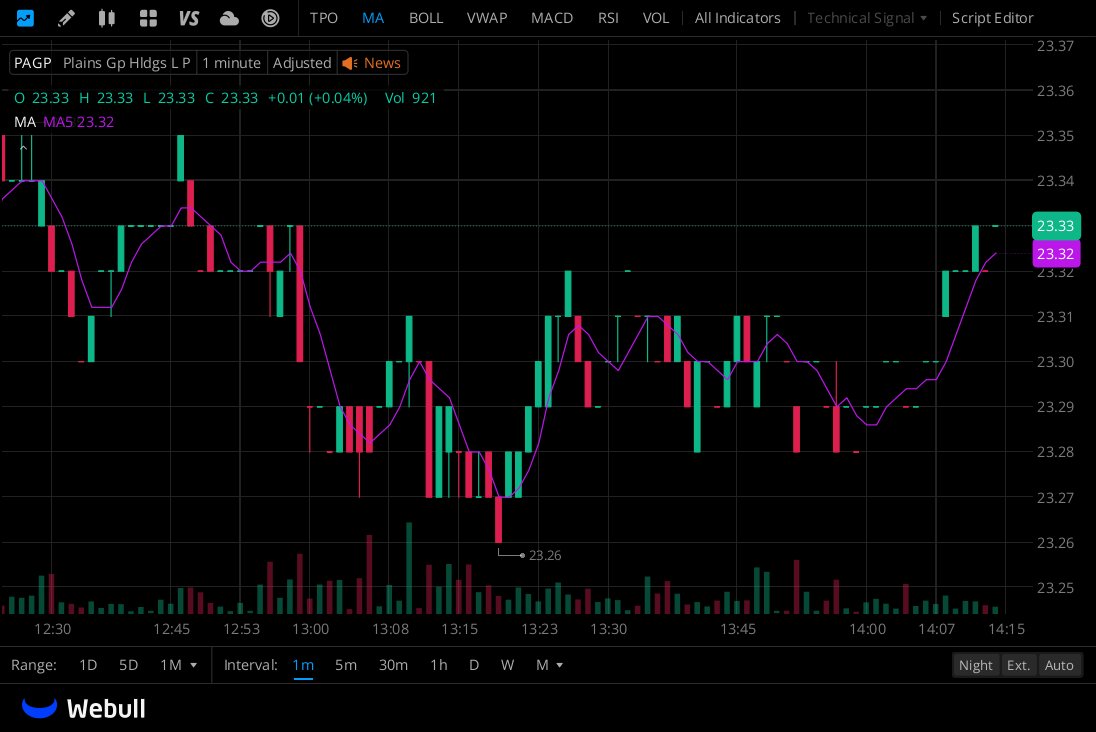Screen dimensions: 1096x732
Task: Click the PAGP ticker symbol
Action: pos(33,63)
